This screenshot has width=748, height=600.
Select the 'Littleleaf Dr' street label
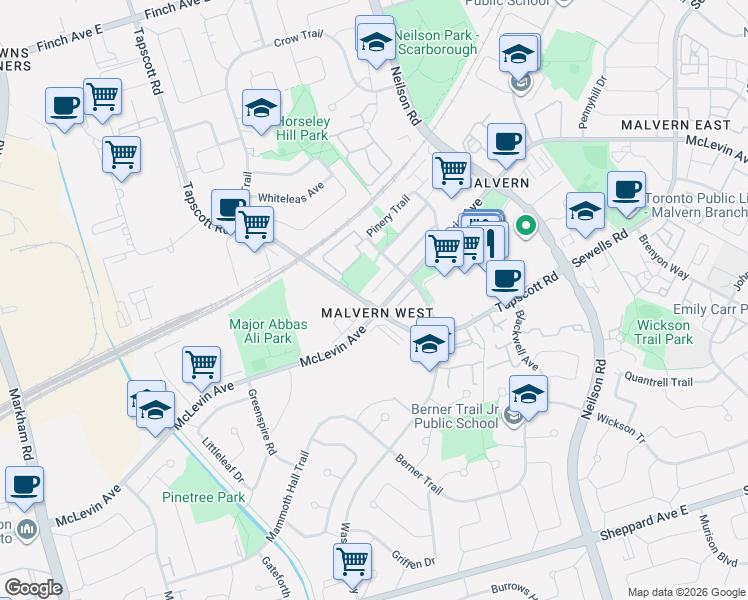click(223, 460)
